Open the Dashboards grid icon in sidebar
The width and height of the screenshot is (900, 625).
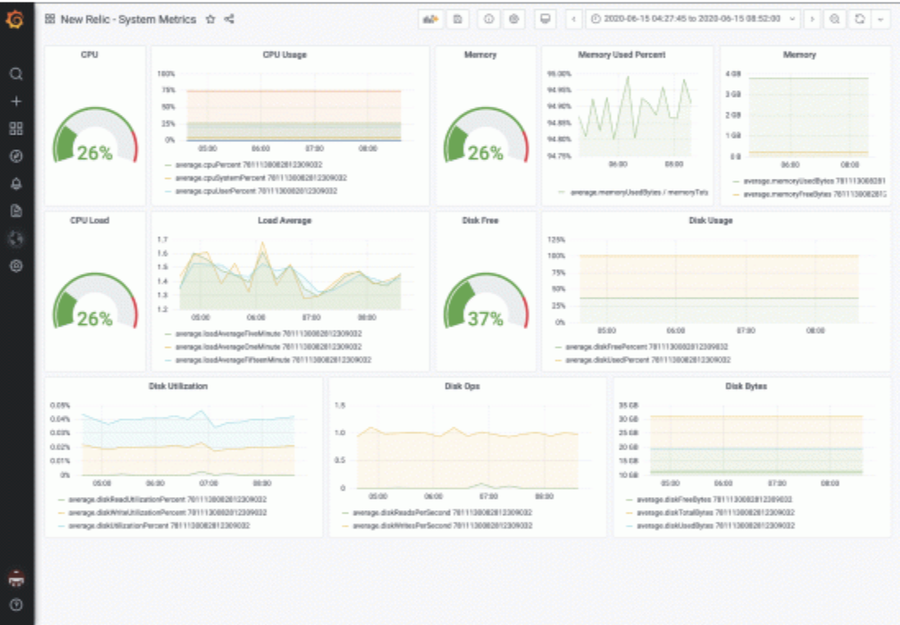(16, 129)
